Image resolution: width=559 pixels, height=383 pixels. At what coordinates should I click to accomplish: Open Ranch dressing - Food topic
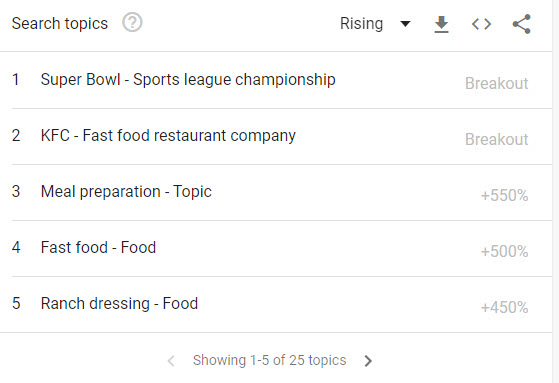(x=119, y=303)
